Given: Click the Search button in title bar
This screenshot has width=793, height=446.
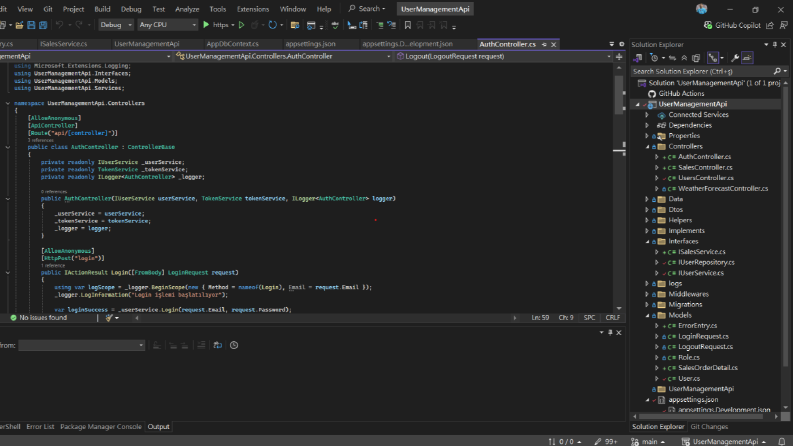Looking at the screenshot, I should 367,9.
